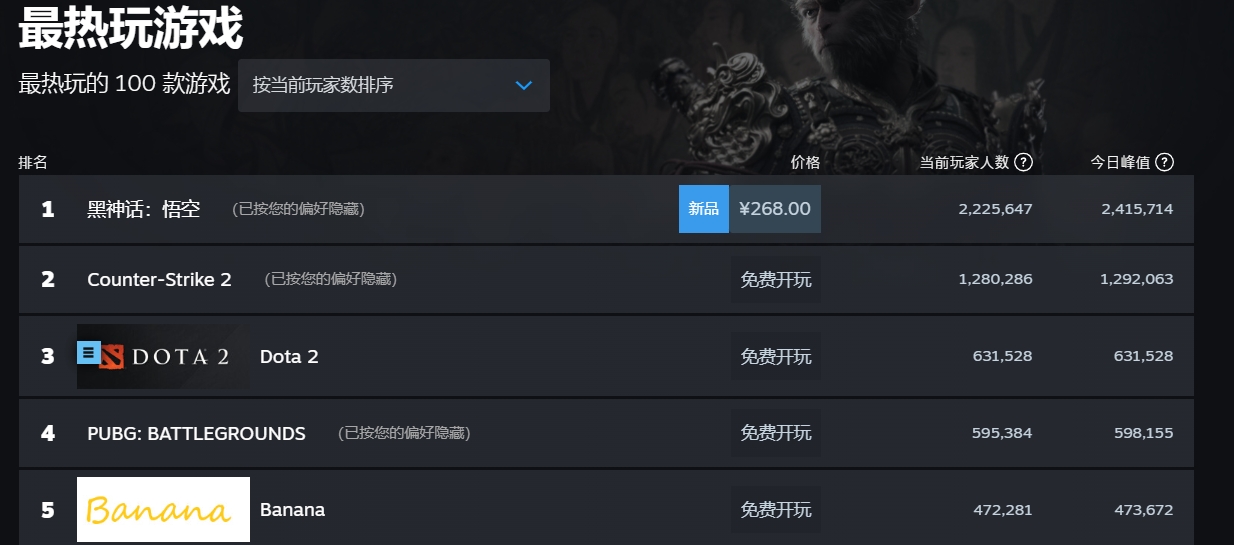Expand the 按当前玩家数排序 sort dropdown
The image size is (1234, 545).
point(394,85)
